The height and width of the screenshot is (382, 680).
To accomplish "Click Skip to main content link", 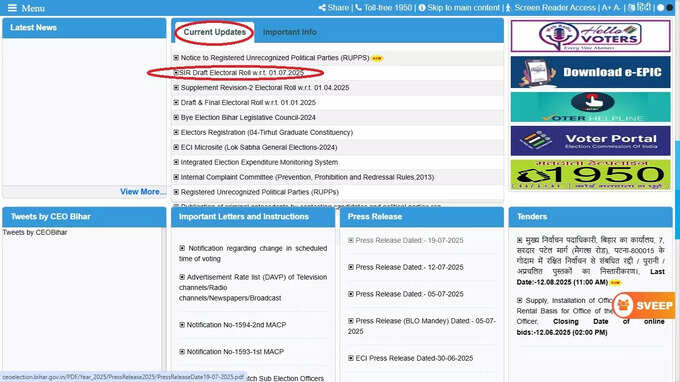I will pos(463,8).
